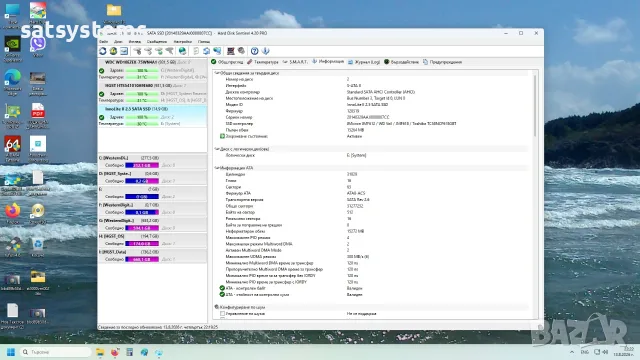
Task: Click the network computers toolbar icon
Action: [217, 51]
